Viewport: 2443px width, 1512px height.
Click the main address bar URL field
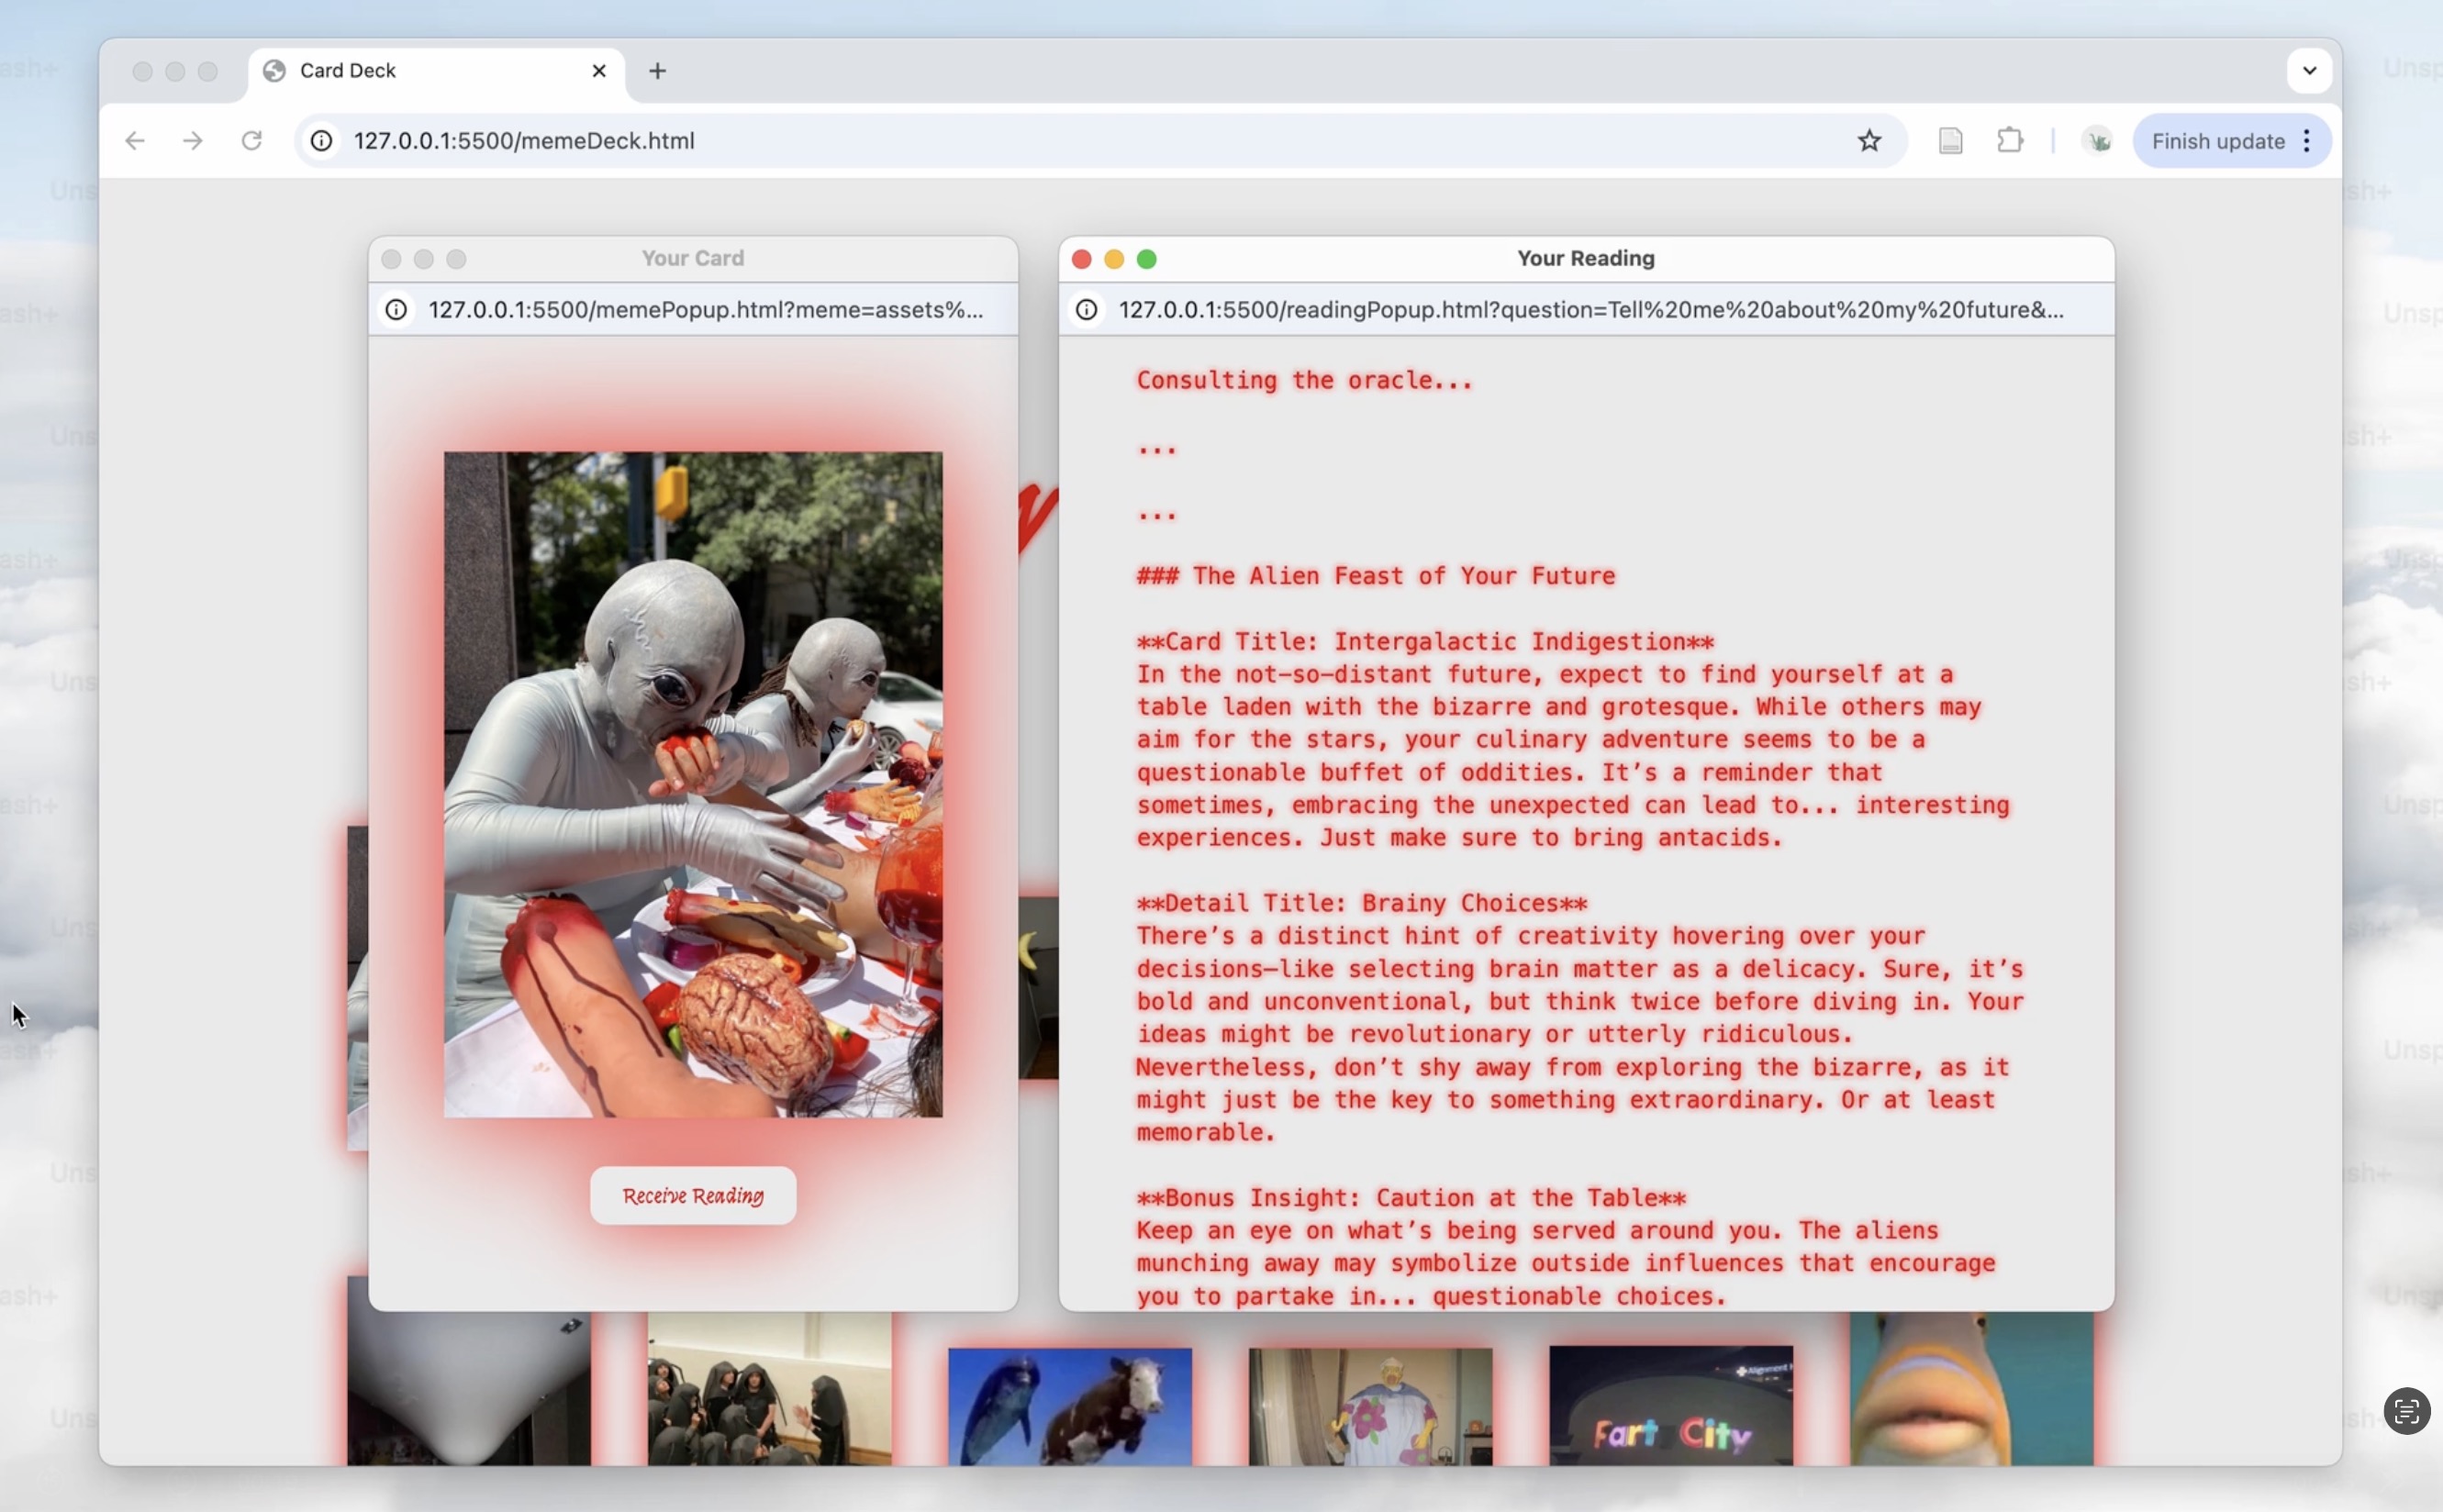click(1100, 141)
